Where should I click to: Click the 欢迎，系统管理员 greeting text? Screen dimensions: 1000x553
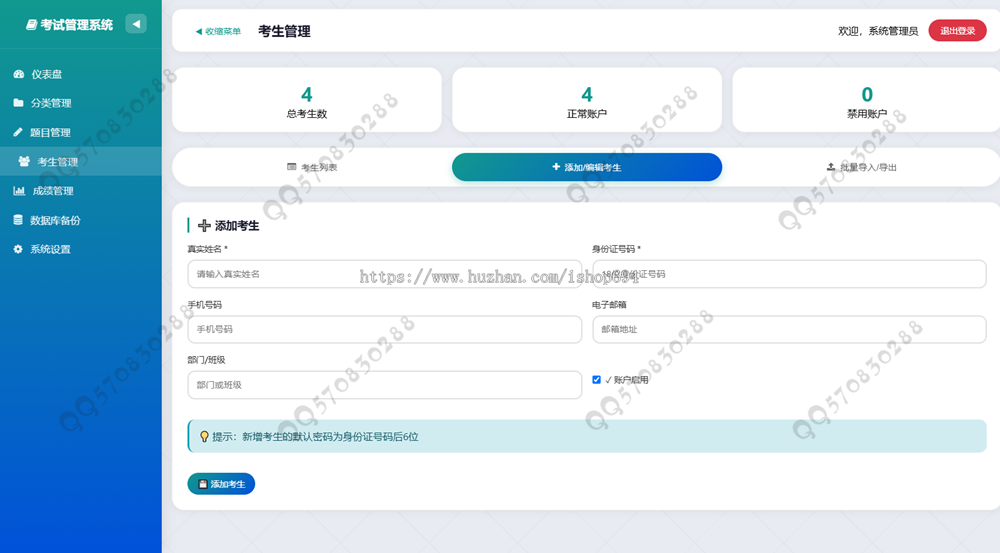click(x=878, y=31)
